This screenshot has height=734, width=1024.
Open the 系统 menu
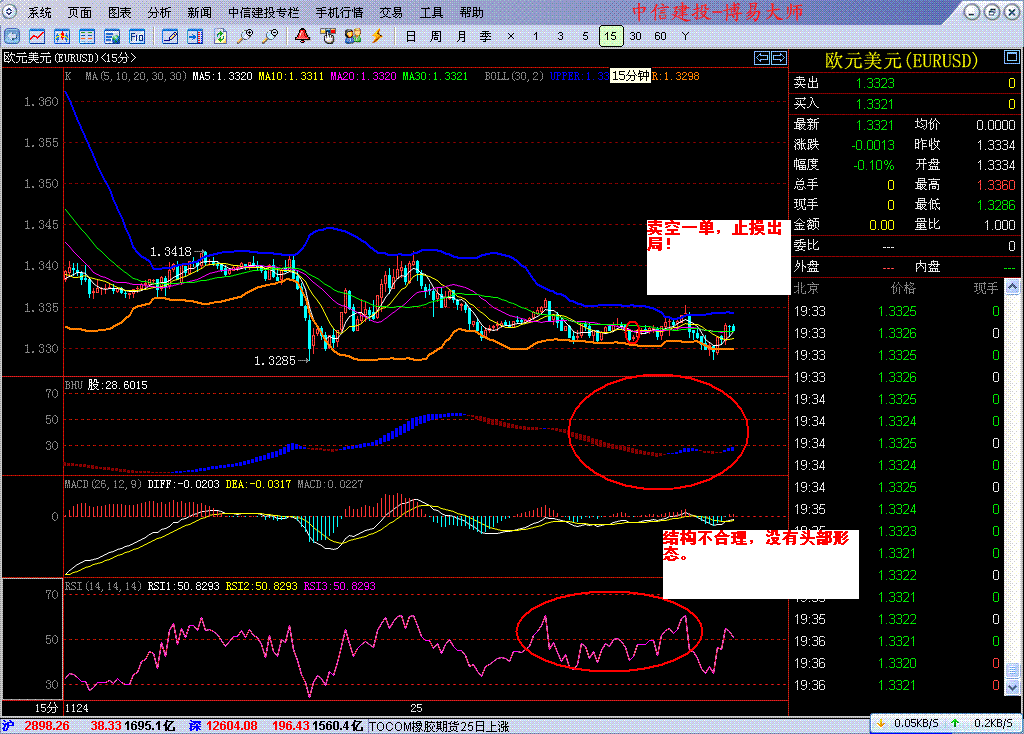[x=40, y=12]
